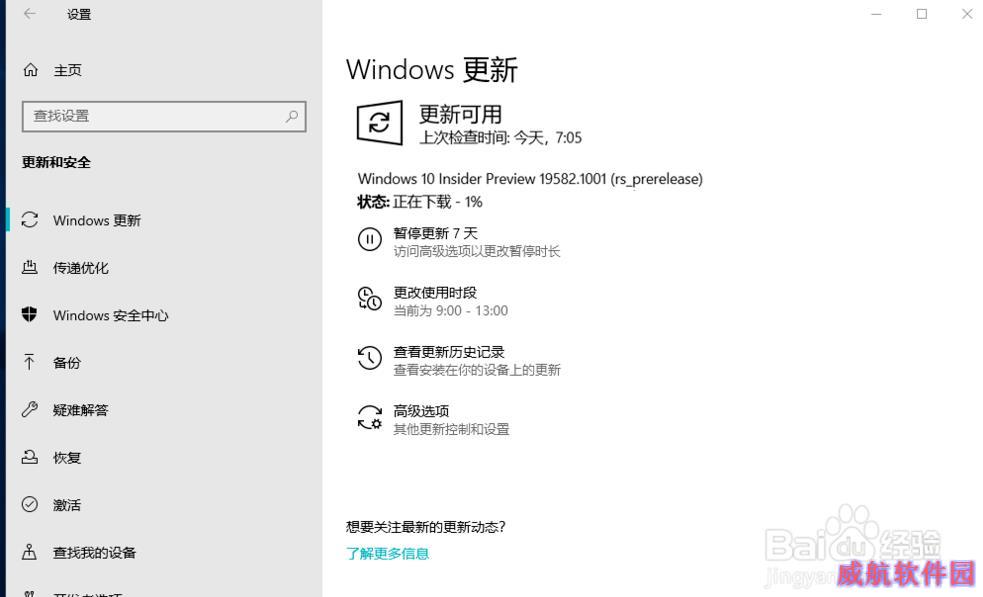Image resolution: width=983 pixels, height=597 pixels.
Task: Click 其他更新控制和设置 text
Action: [451, 429]
